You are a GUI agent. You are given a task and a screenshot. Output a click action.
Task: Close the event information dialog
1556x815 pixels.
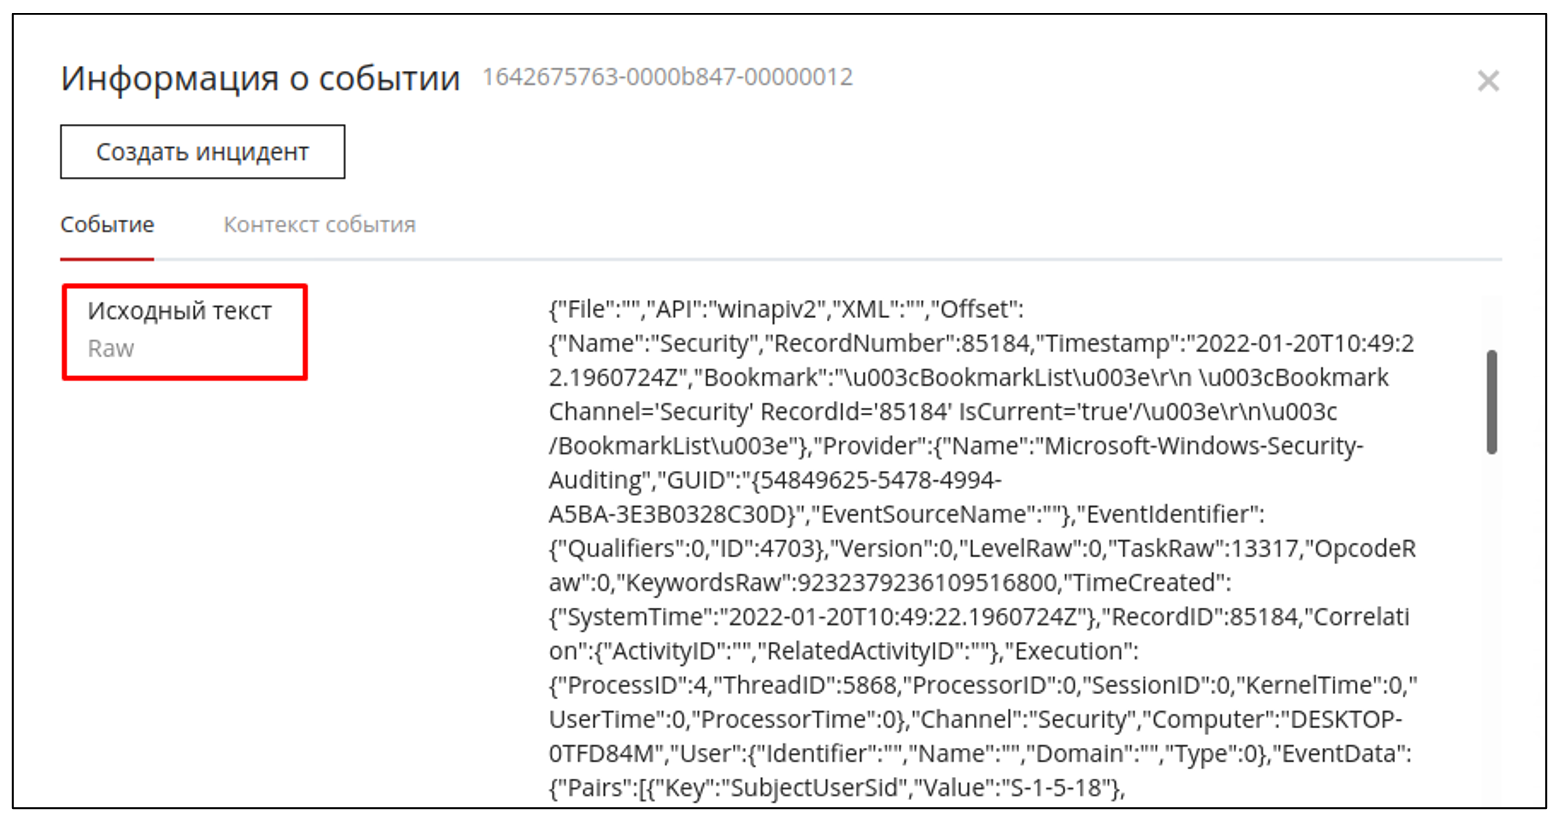pos(1487,81)
